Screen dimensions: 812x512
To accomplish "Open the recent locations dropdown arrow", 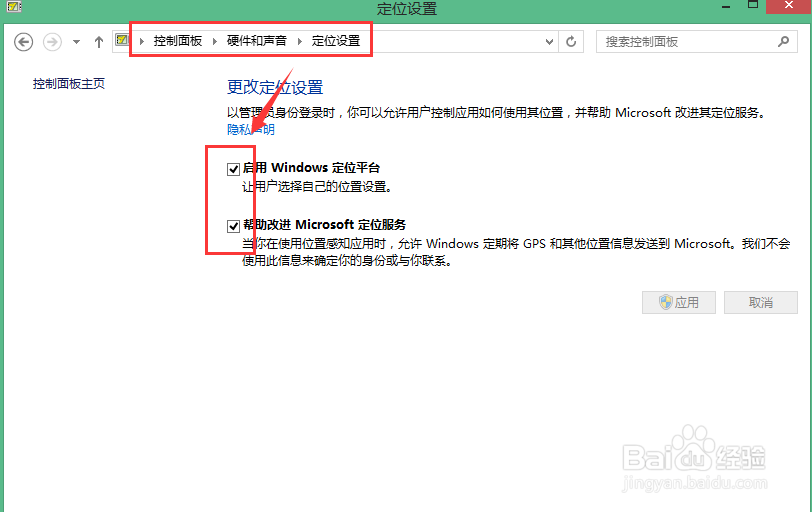I will 76,42.
